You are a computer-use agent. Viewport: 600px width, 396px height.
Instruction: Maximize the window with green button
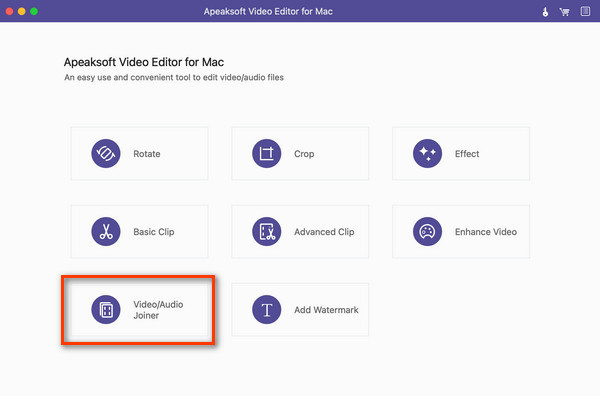coord(34,11)
